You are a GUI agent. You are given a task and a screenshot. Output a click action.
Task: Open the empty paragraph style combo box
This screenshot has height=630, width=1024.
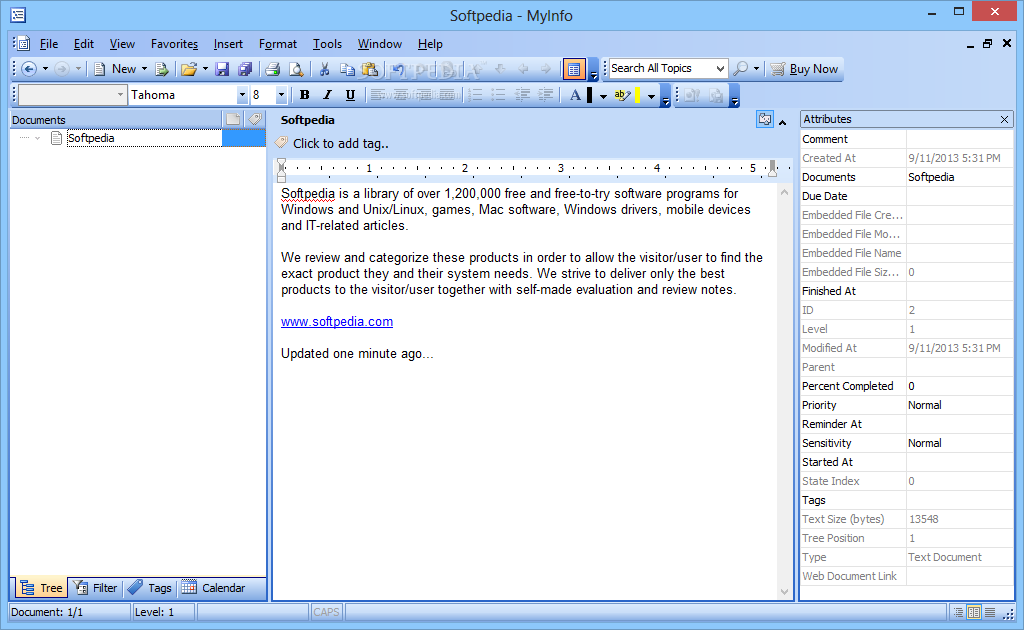tap(72, 95)
